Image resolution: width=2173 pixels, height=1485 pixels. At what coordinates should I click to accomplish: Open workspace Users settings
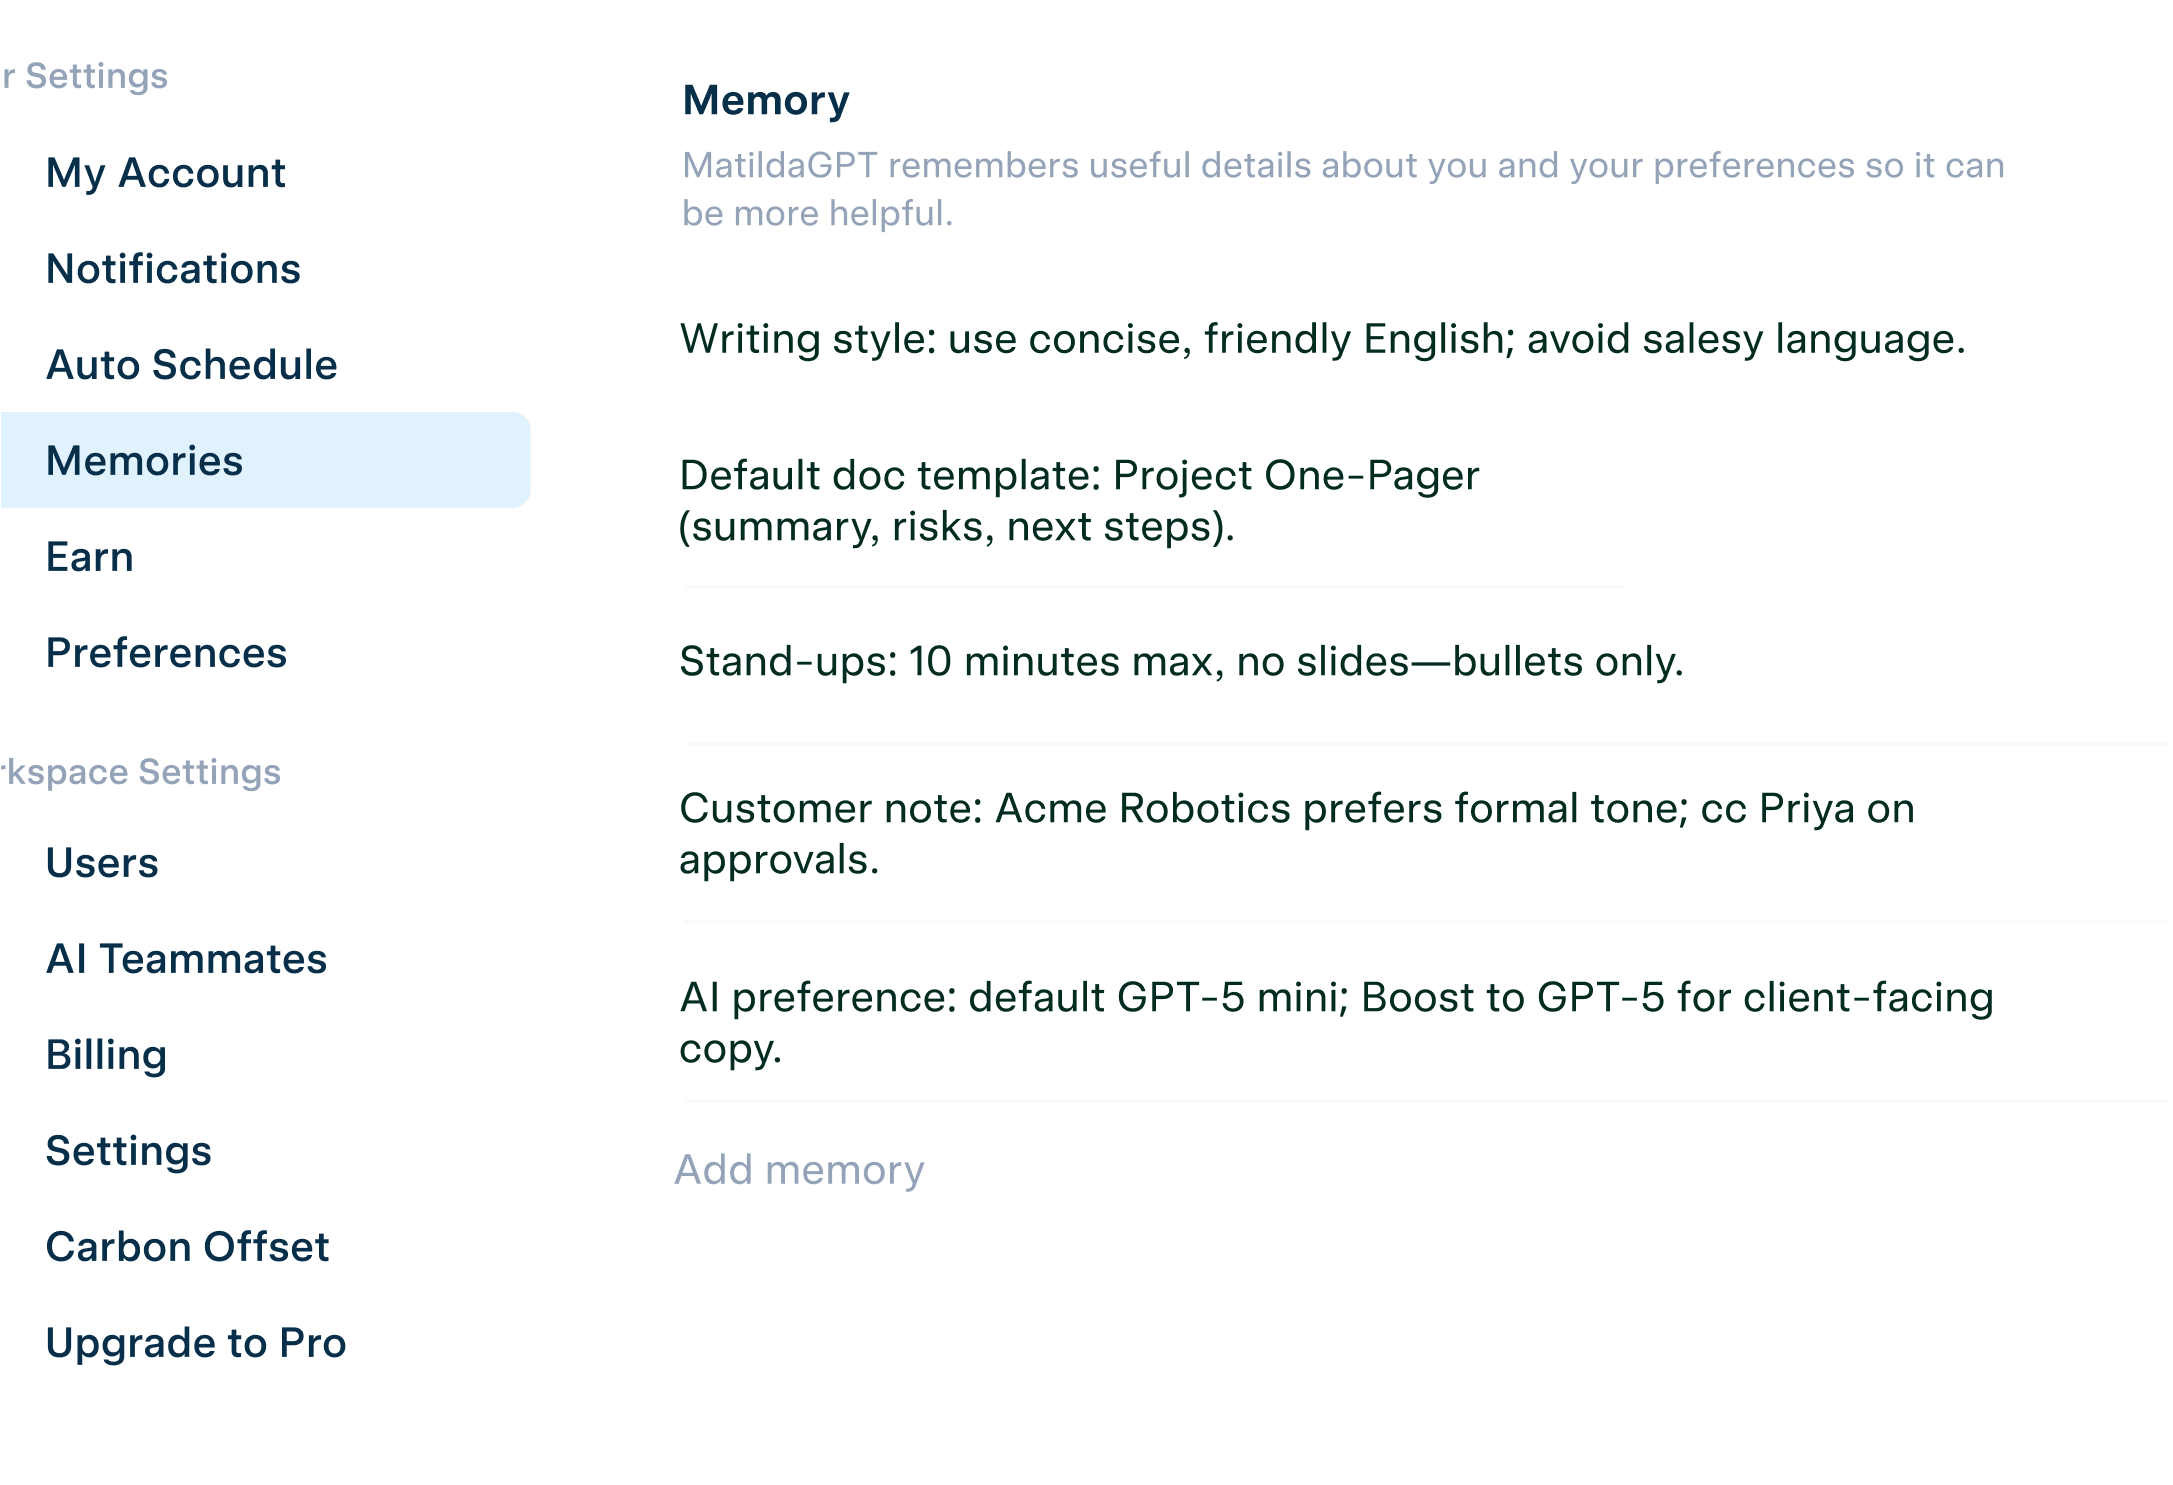point(102,863)
